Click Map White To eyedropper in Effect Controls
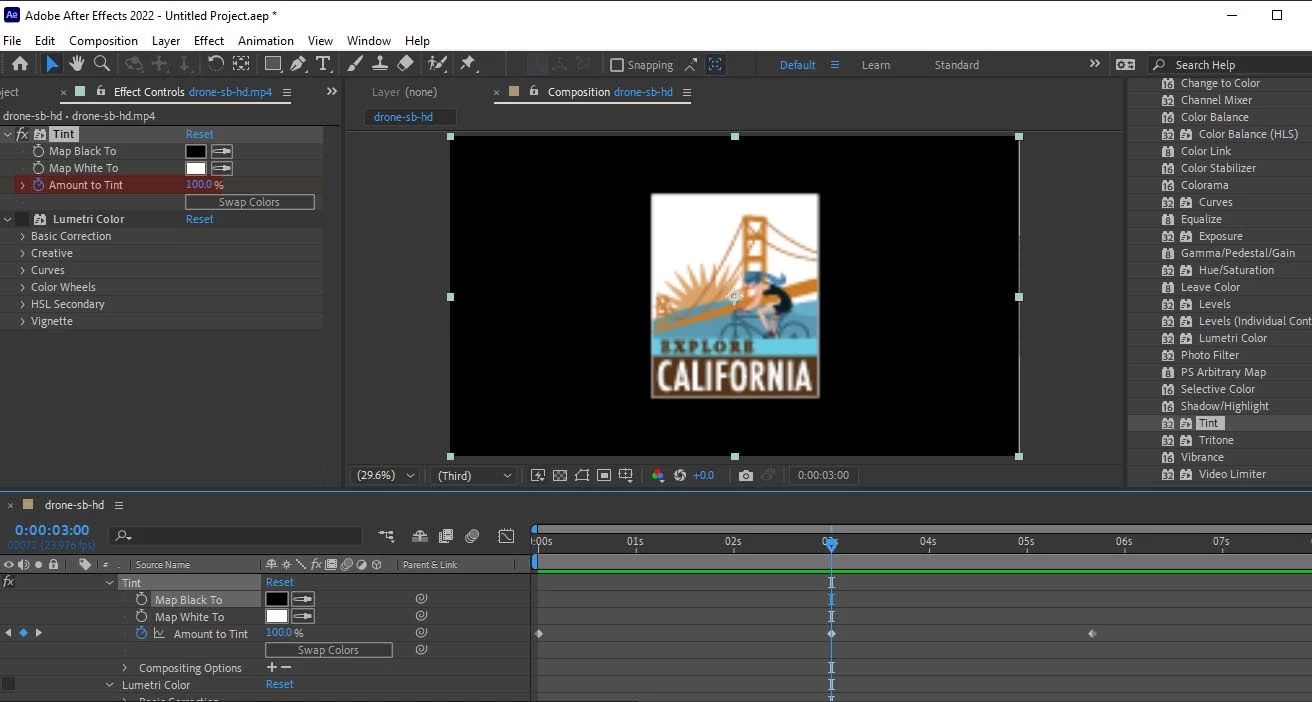The height and width of the screenshot is (702, 1312). click(221, 168)
